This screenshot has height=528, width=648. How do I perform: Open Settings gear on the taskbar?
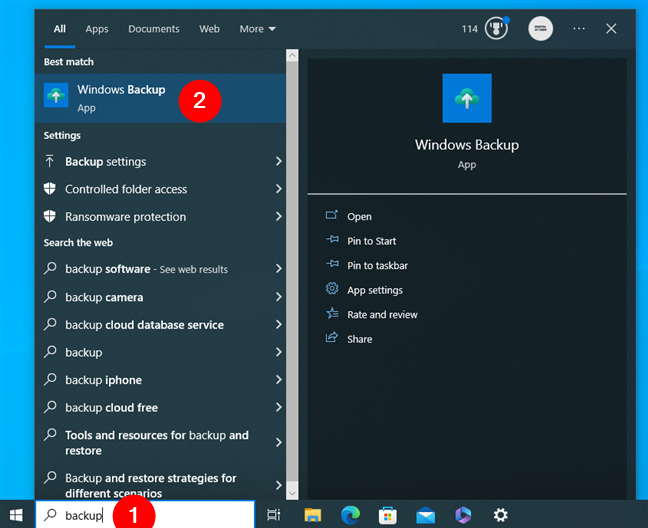click(500, 515)
